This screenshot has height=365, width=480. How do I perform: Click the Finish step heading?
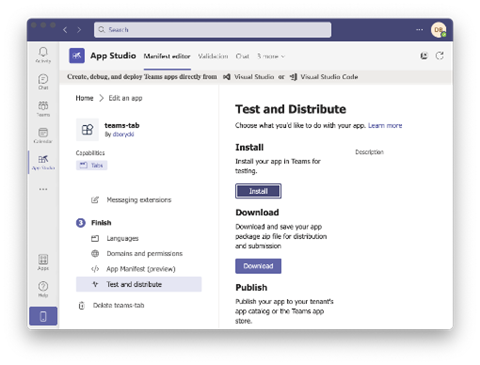tap(101, 223)
